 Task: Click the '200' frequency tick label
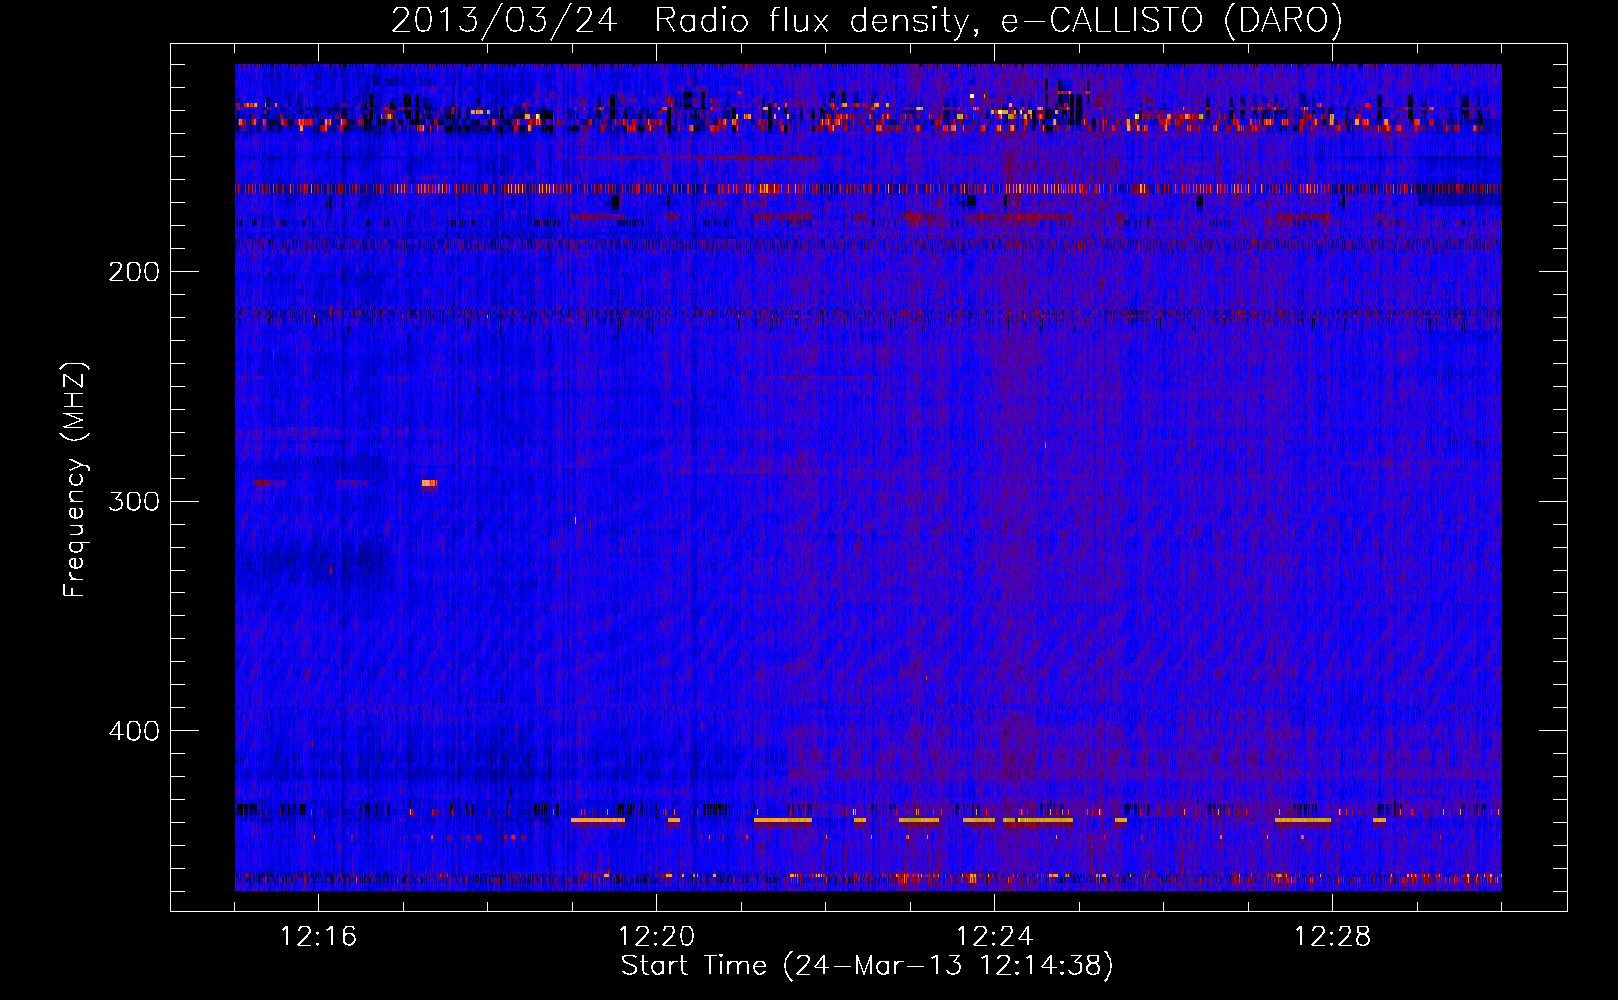pyautogui.click(x=134, y=272)
